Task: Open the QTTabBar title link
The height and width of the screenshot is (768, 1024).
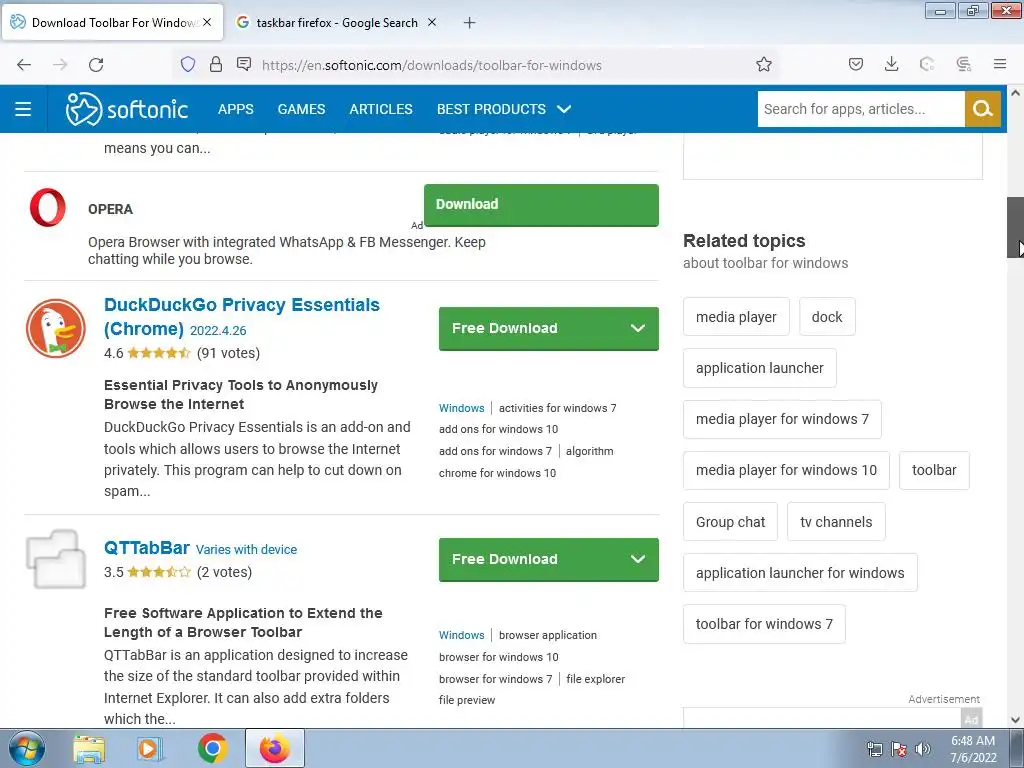Action: (146, 548)
